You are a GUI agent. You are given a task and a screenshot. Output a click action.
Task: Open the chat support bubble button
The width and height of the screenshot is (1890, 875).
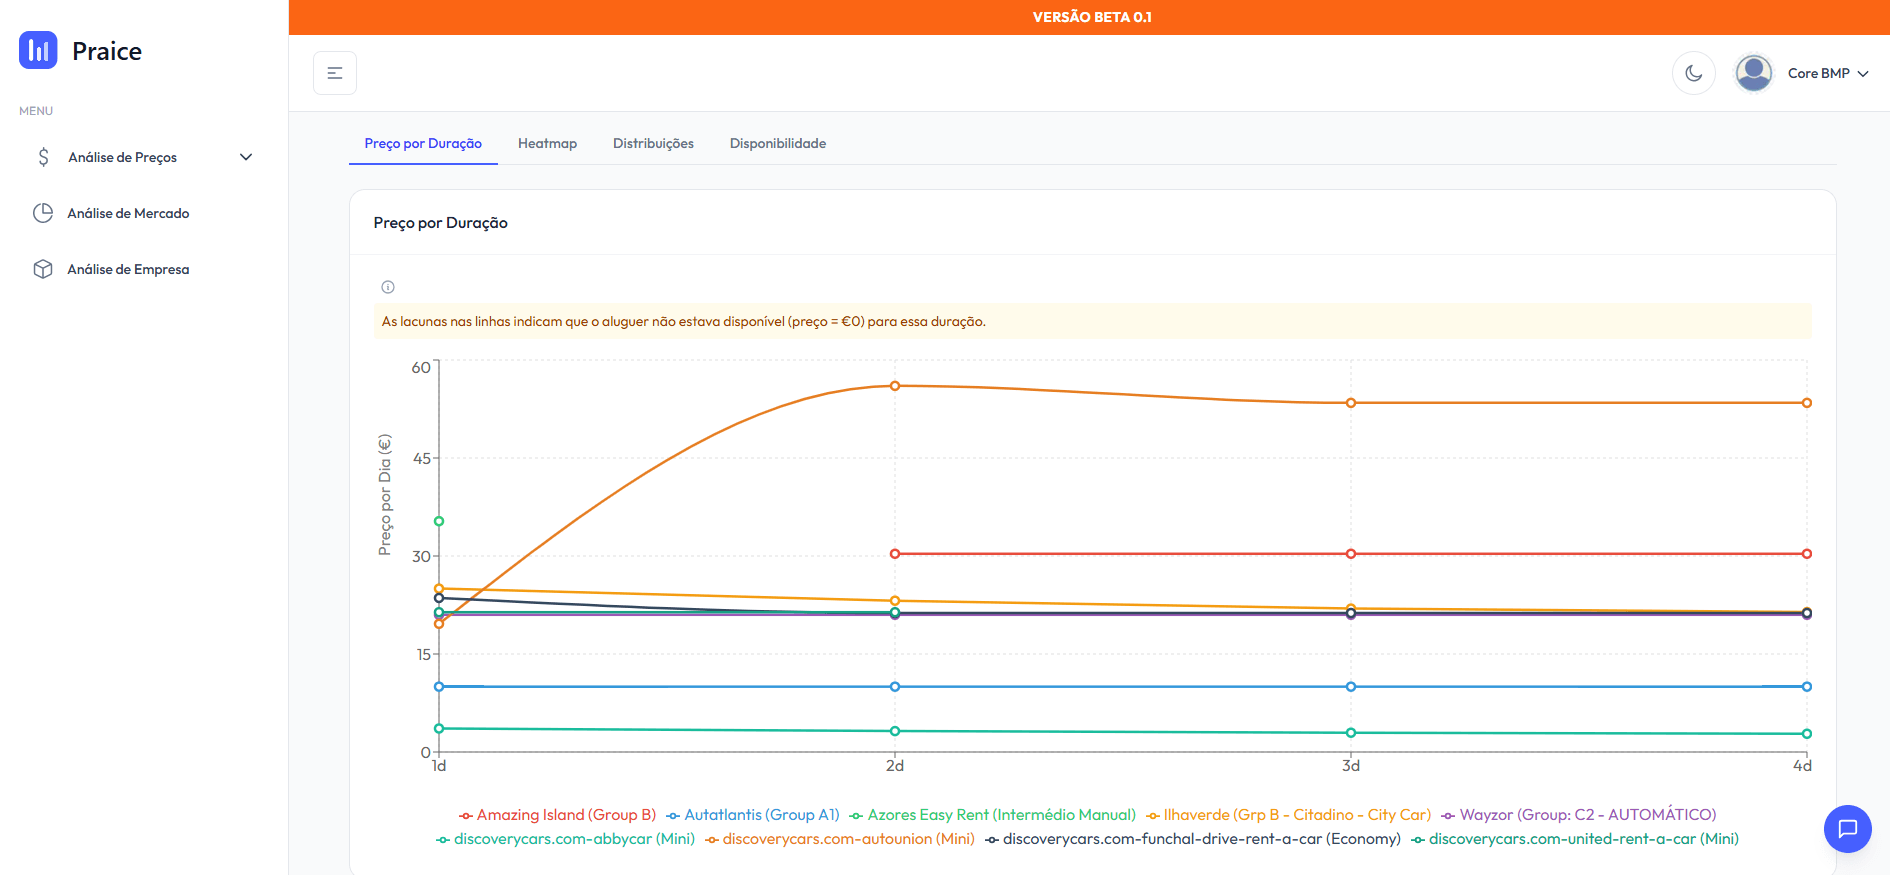click(1847, 828)
